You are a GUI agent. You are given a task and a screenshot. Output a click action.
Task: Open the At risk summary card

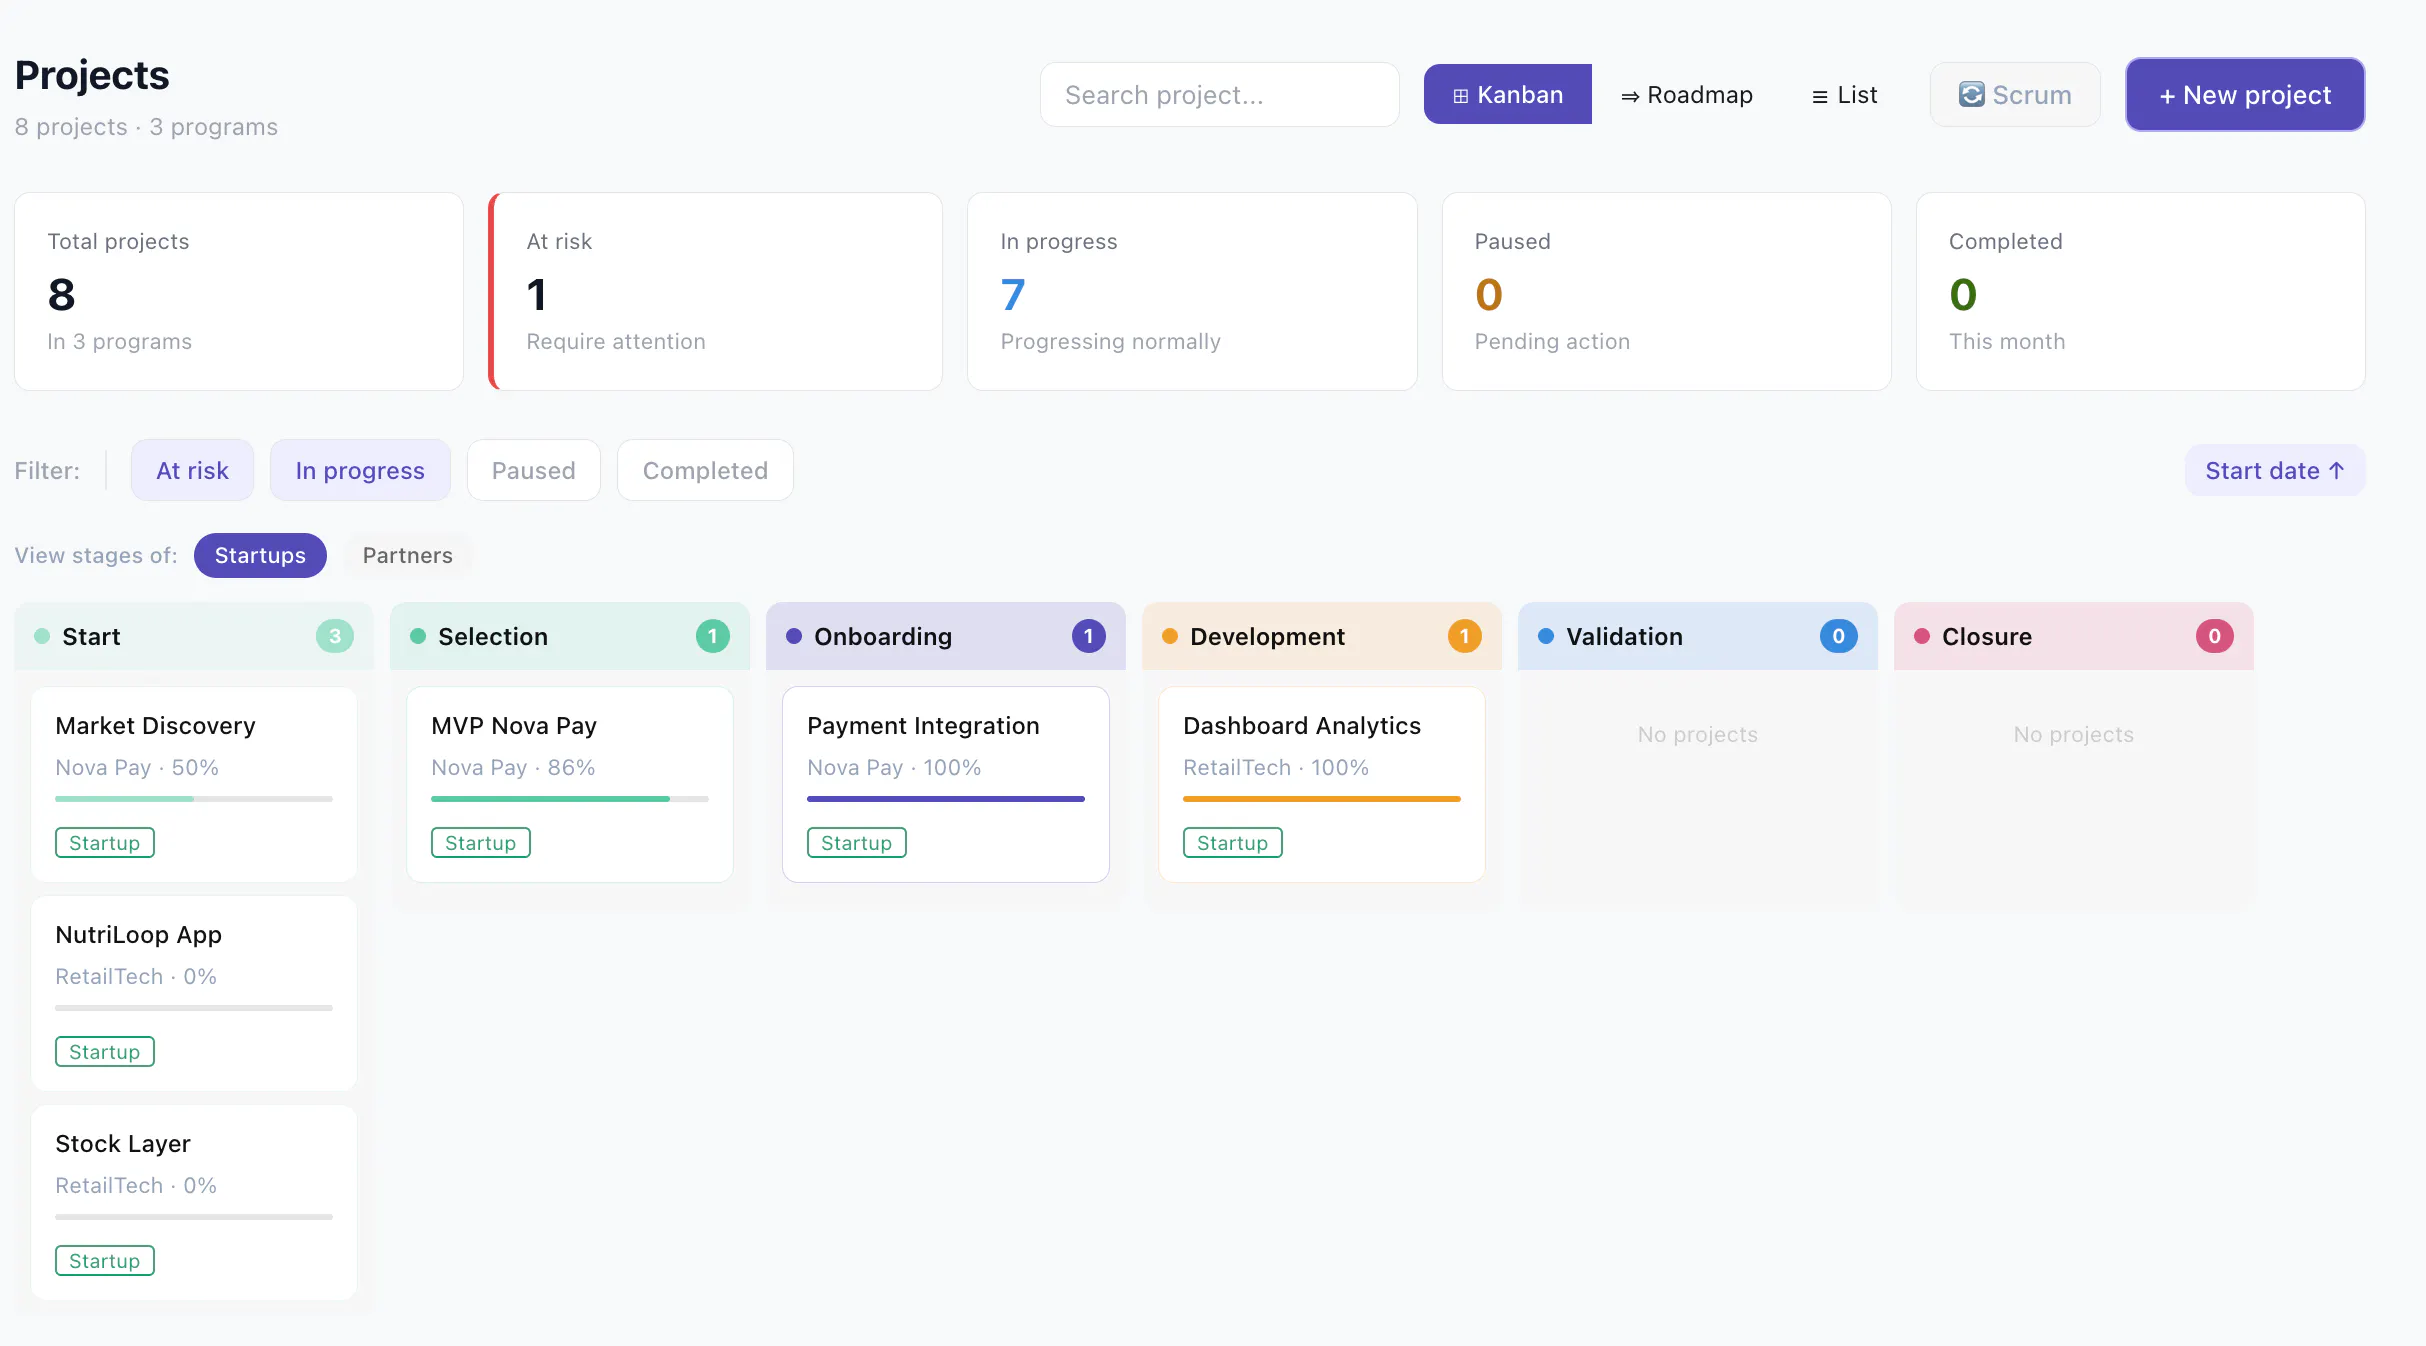click(x=716, y=291)
